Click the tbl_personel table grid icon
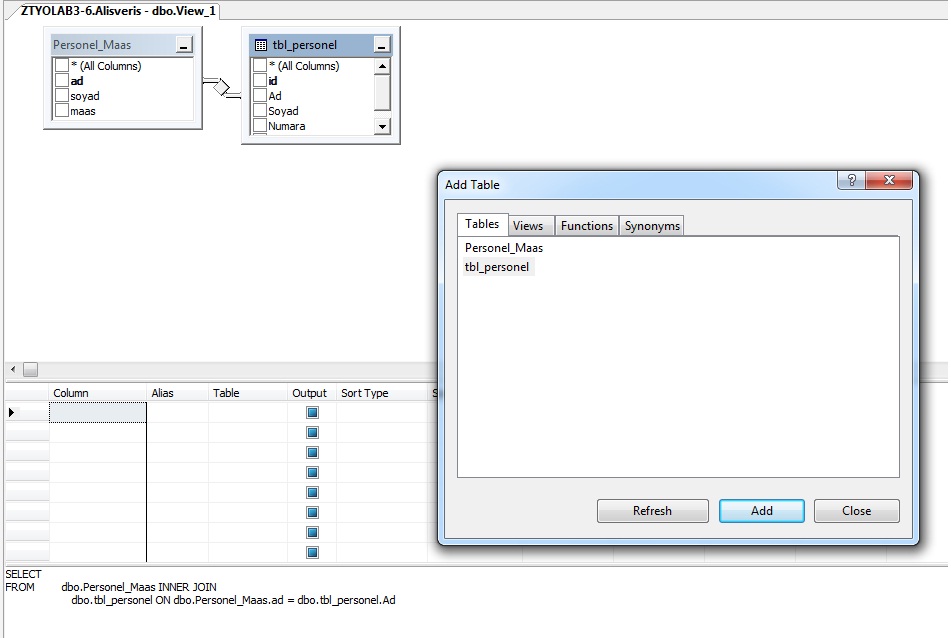Screen dimensions: 951x638 coord(261,45)
